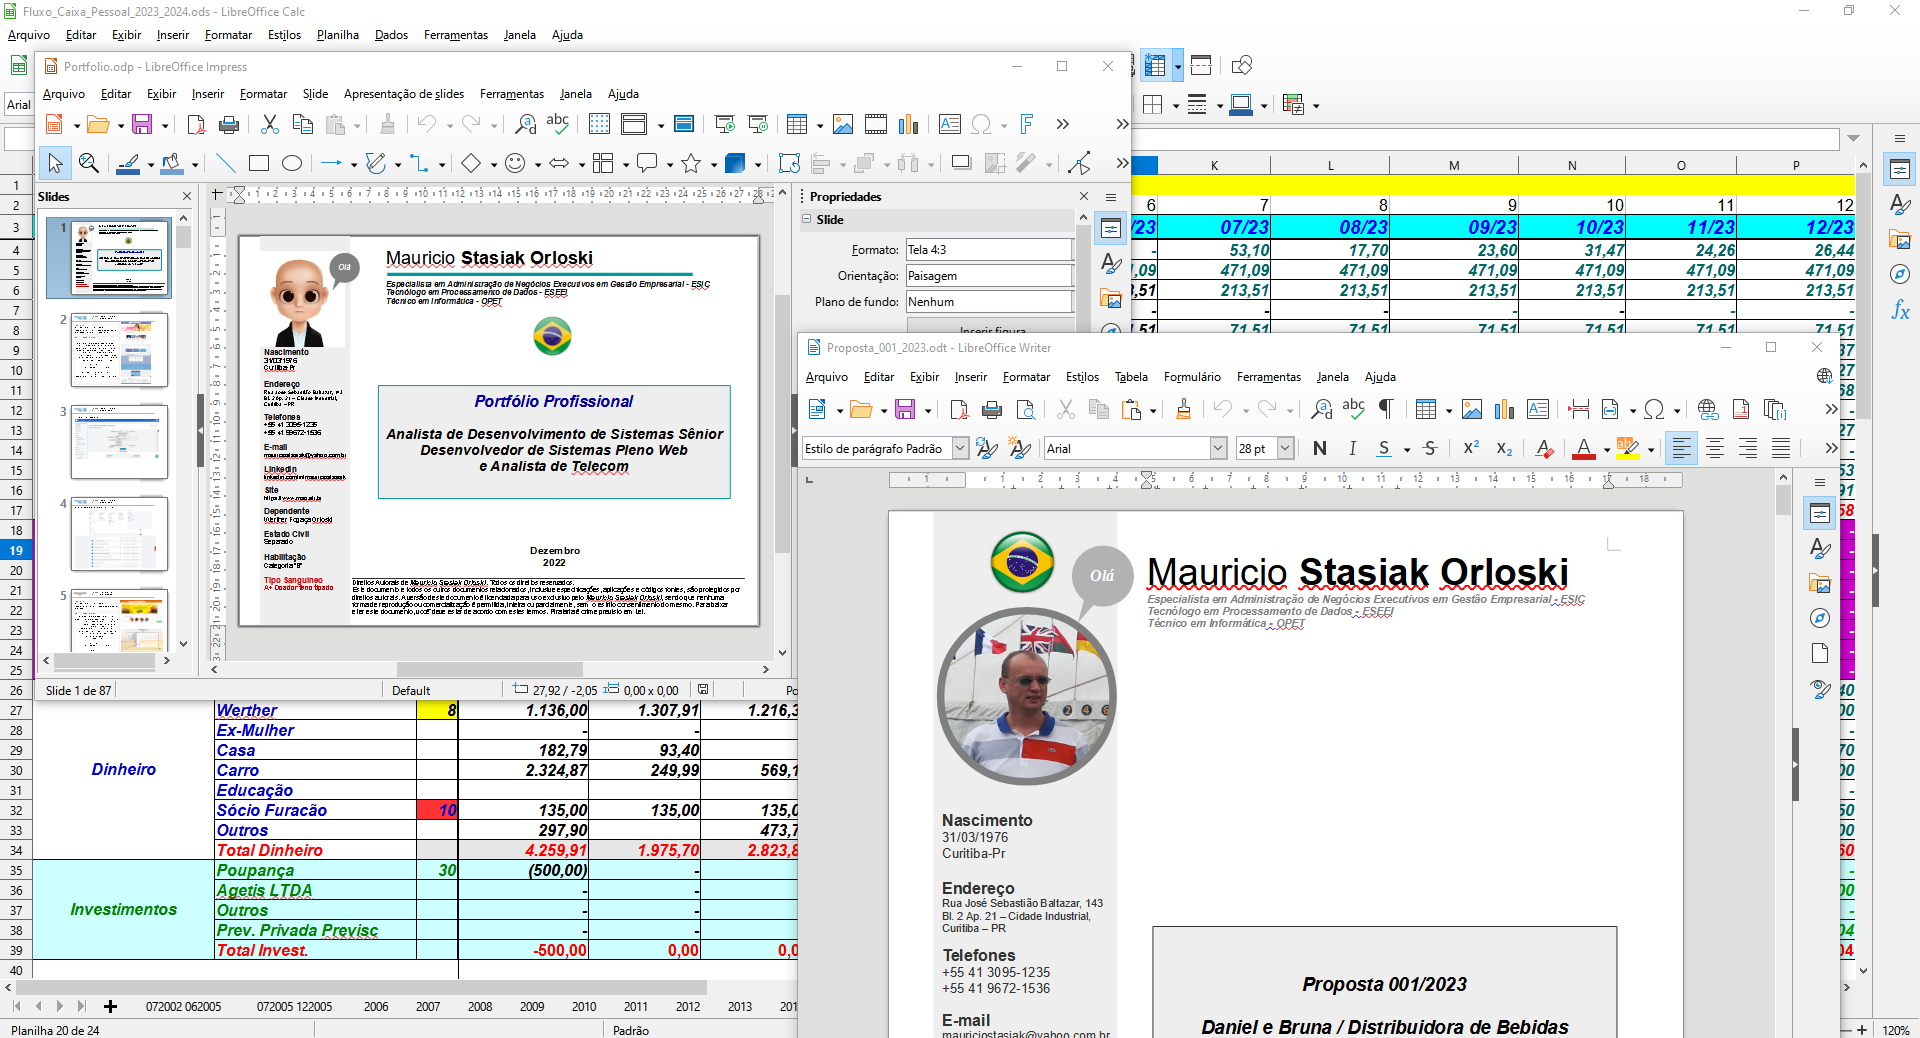Switch to the 2010 sheet tab in Calc

click(584, 1007)
